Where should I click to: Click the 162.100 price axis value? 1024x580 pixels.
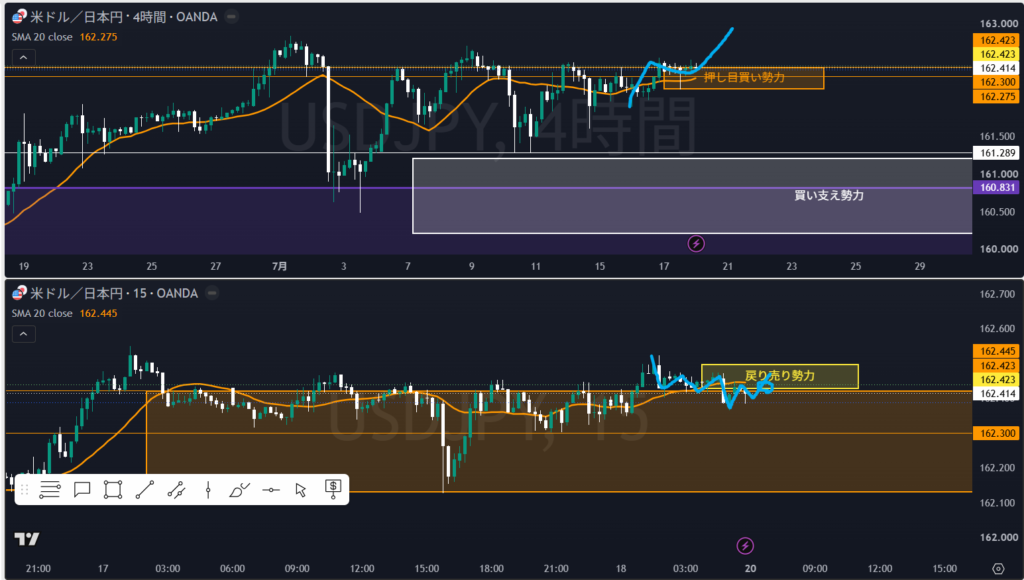997,503
